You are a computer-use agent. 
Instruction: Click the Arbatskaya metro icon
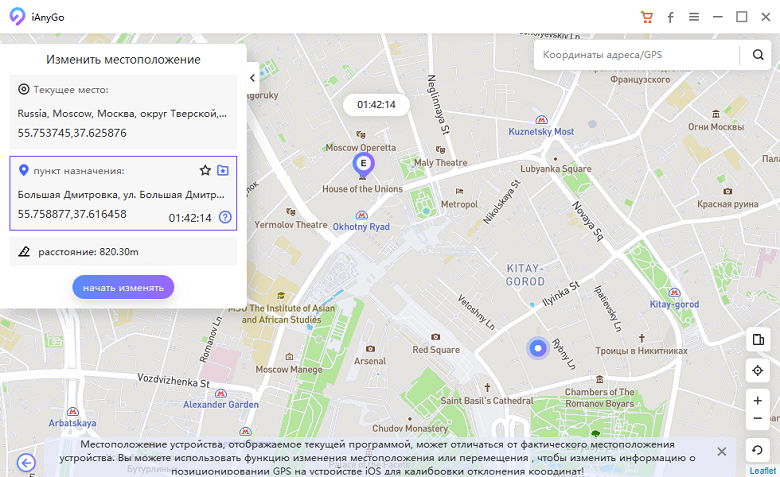click(x=73, y=412)
